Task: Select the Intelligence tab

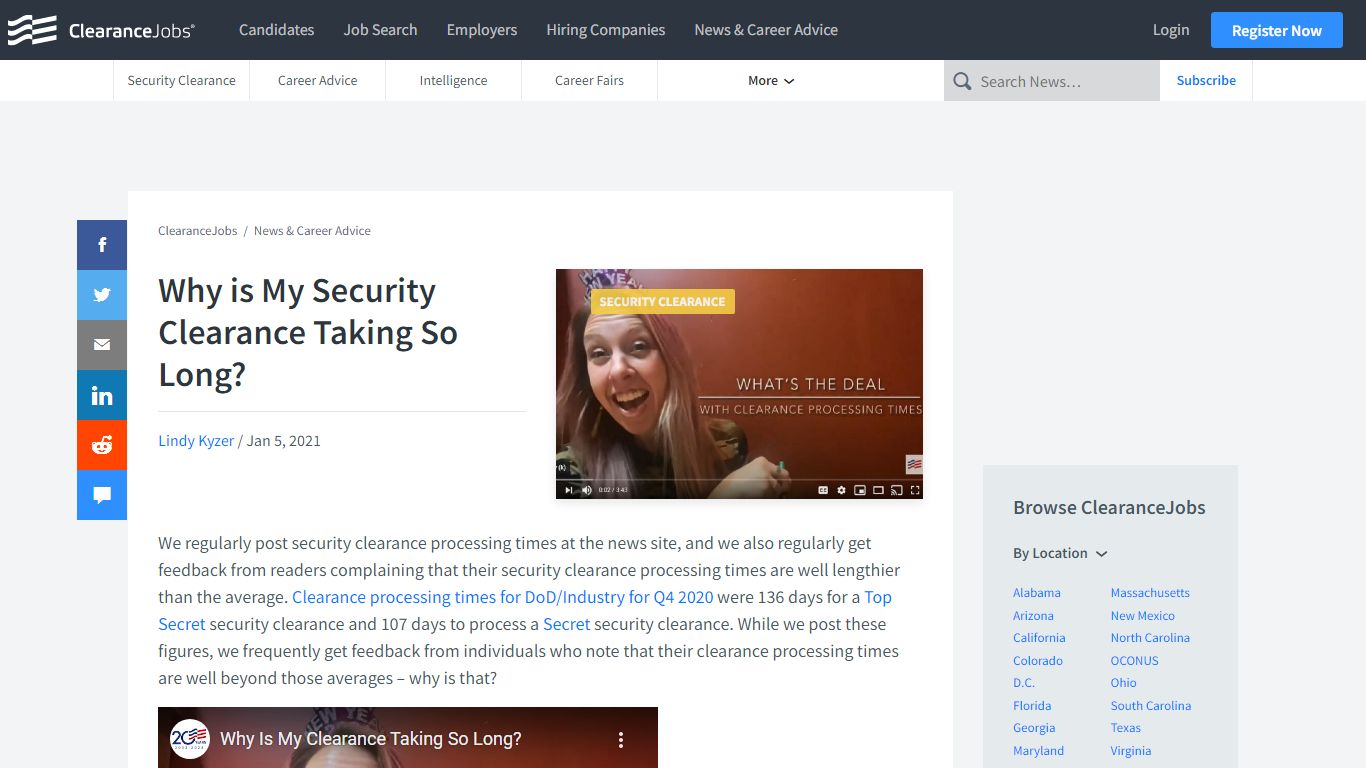Action: [x=453, y=81]
